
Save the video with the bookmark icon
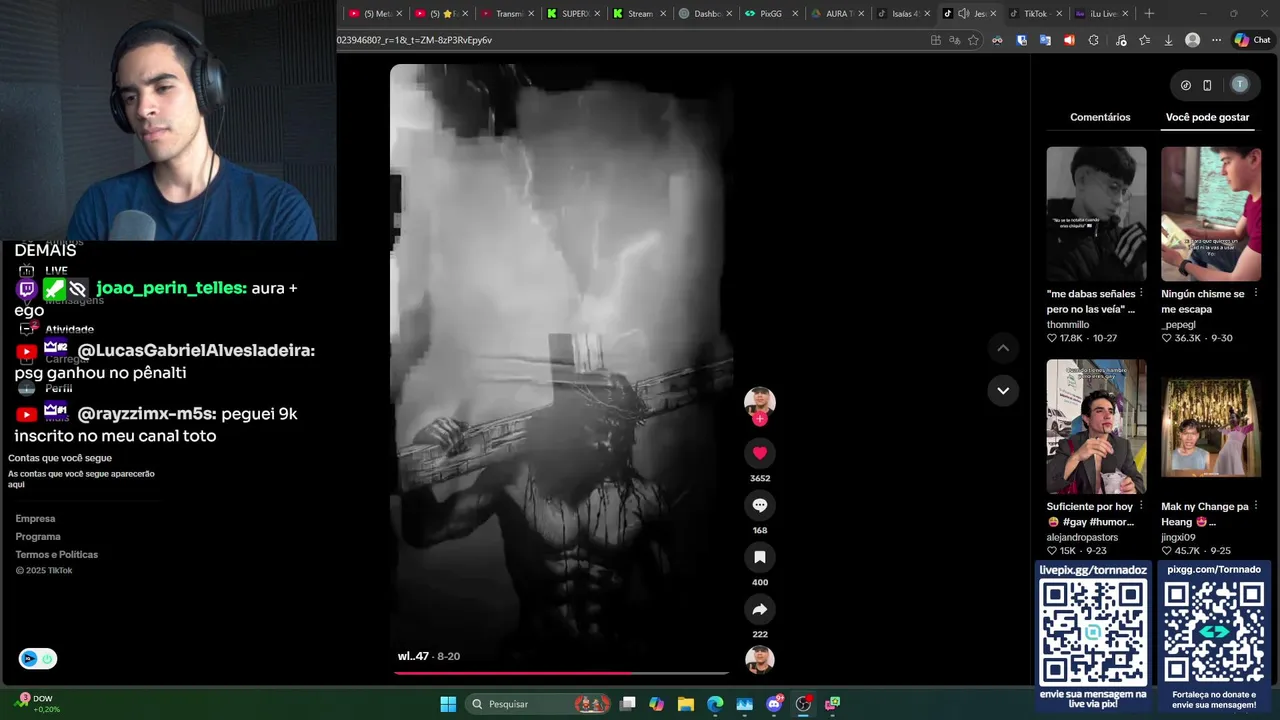(x=760, y=557)
